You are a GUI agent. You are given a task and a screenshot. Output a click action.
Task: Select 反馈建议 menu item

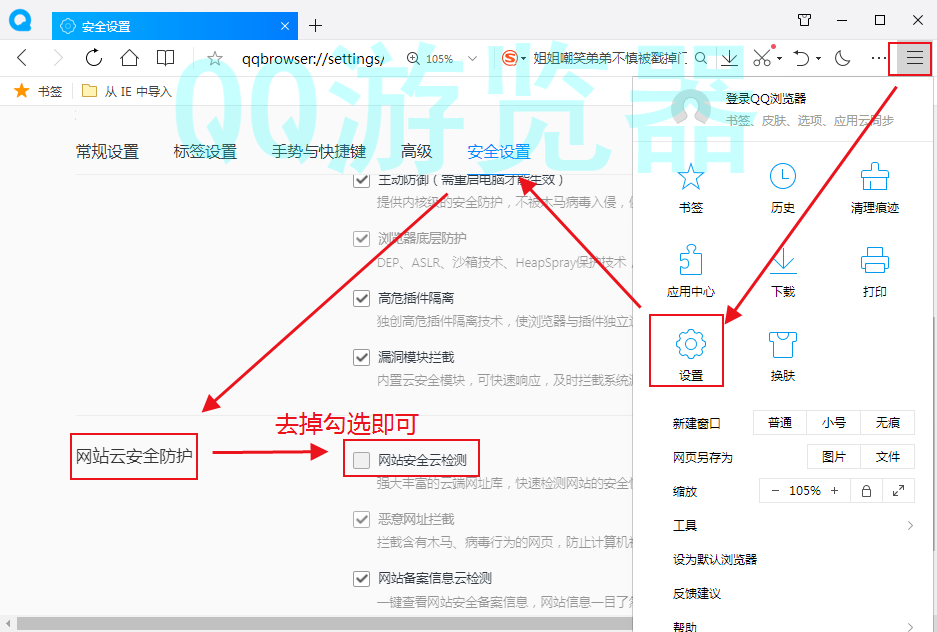[697, 594]
